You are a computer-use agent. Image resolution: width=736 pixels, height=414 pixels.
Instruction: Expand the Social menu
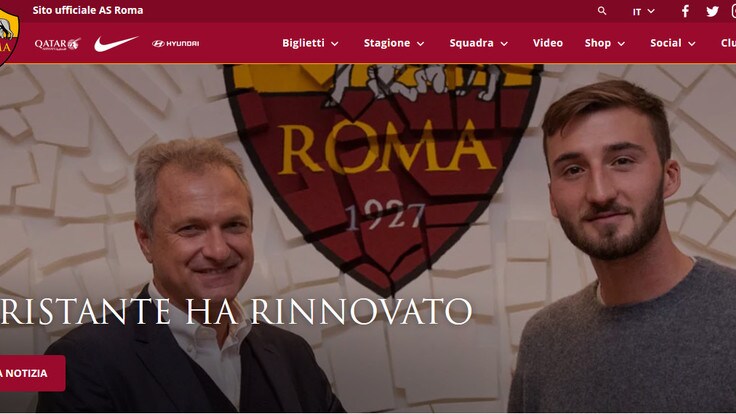pos(673,43)
